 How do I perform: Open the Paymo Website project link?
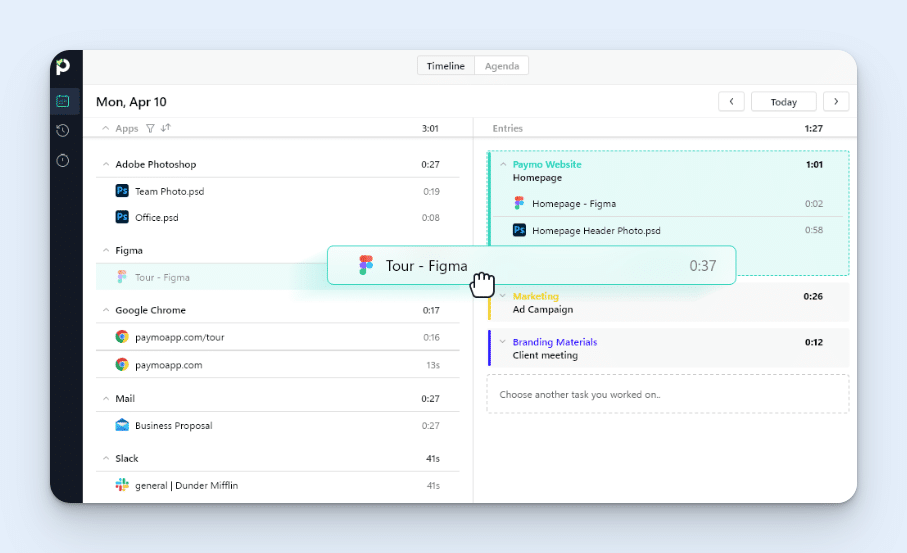pyautogui.click(x=547, y=164)
